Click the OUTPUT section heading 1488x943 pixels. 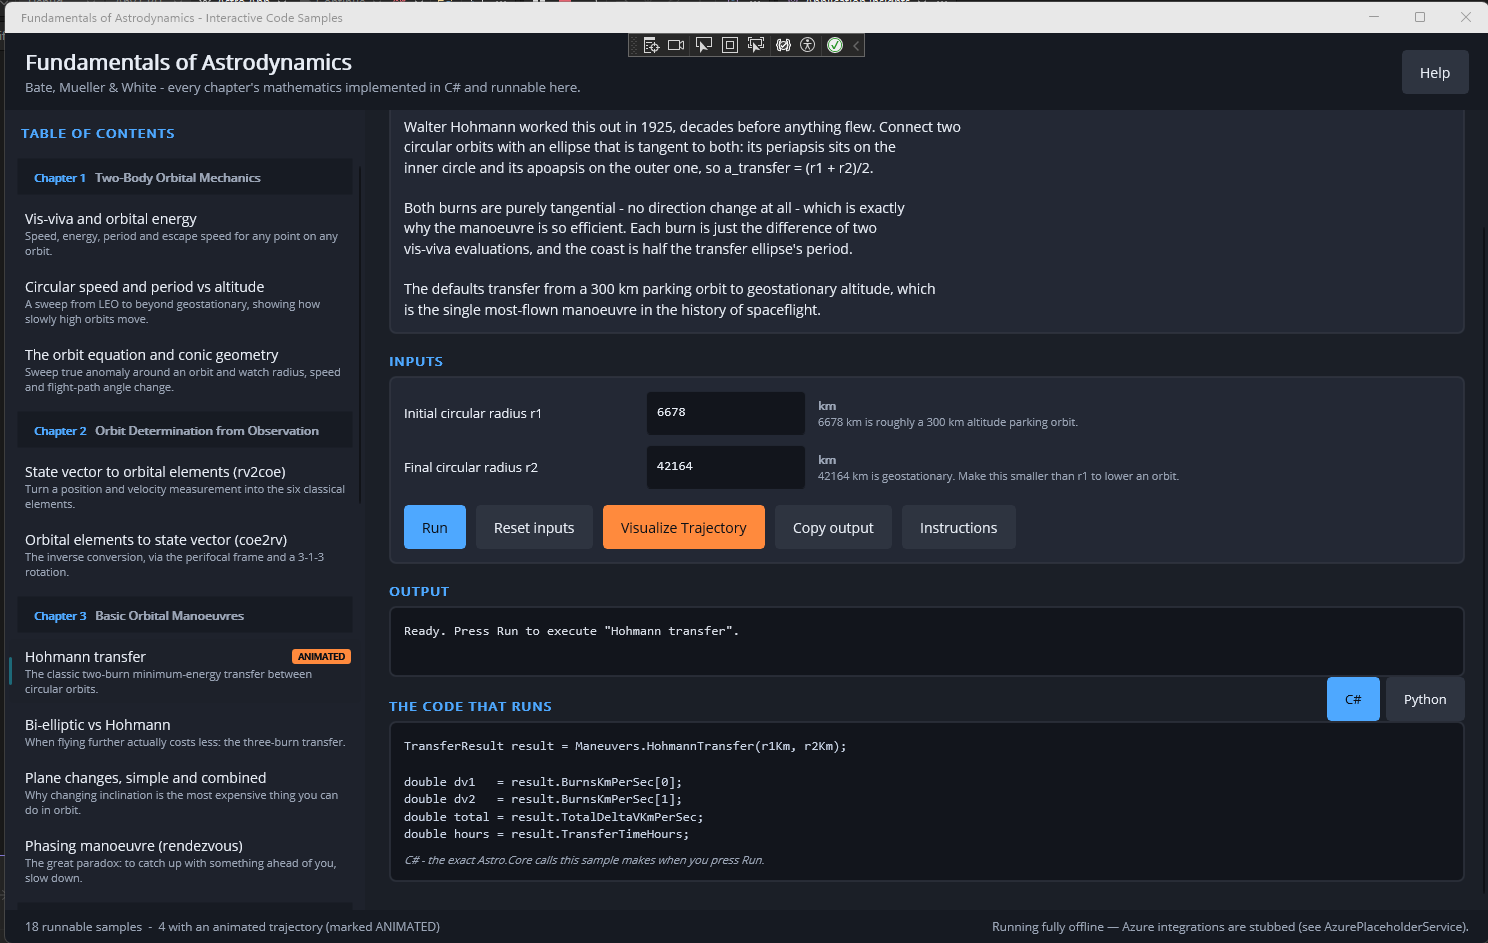419,591
